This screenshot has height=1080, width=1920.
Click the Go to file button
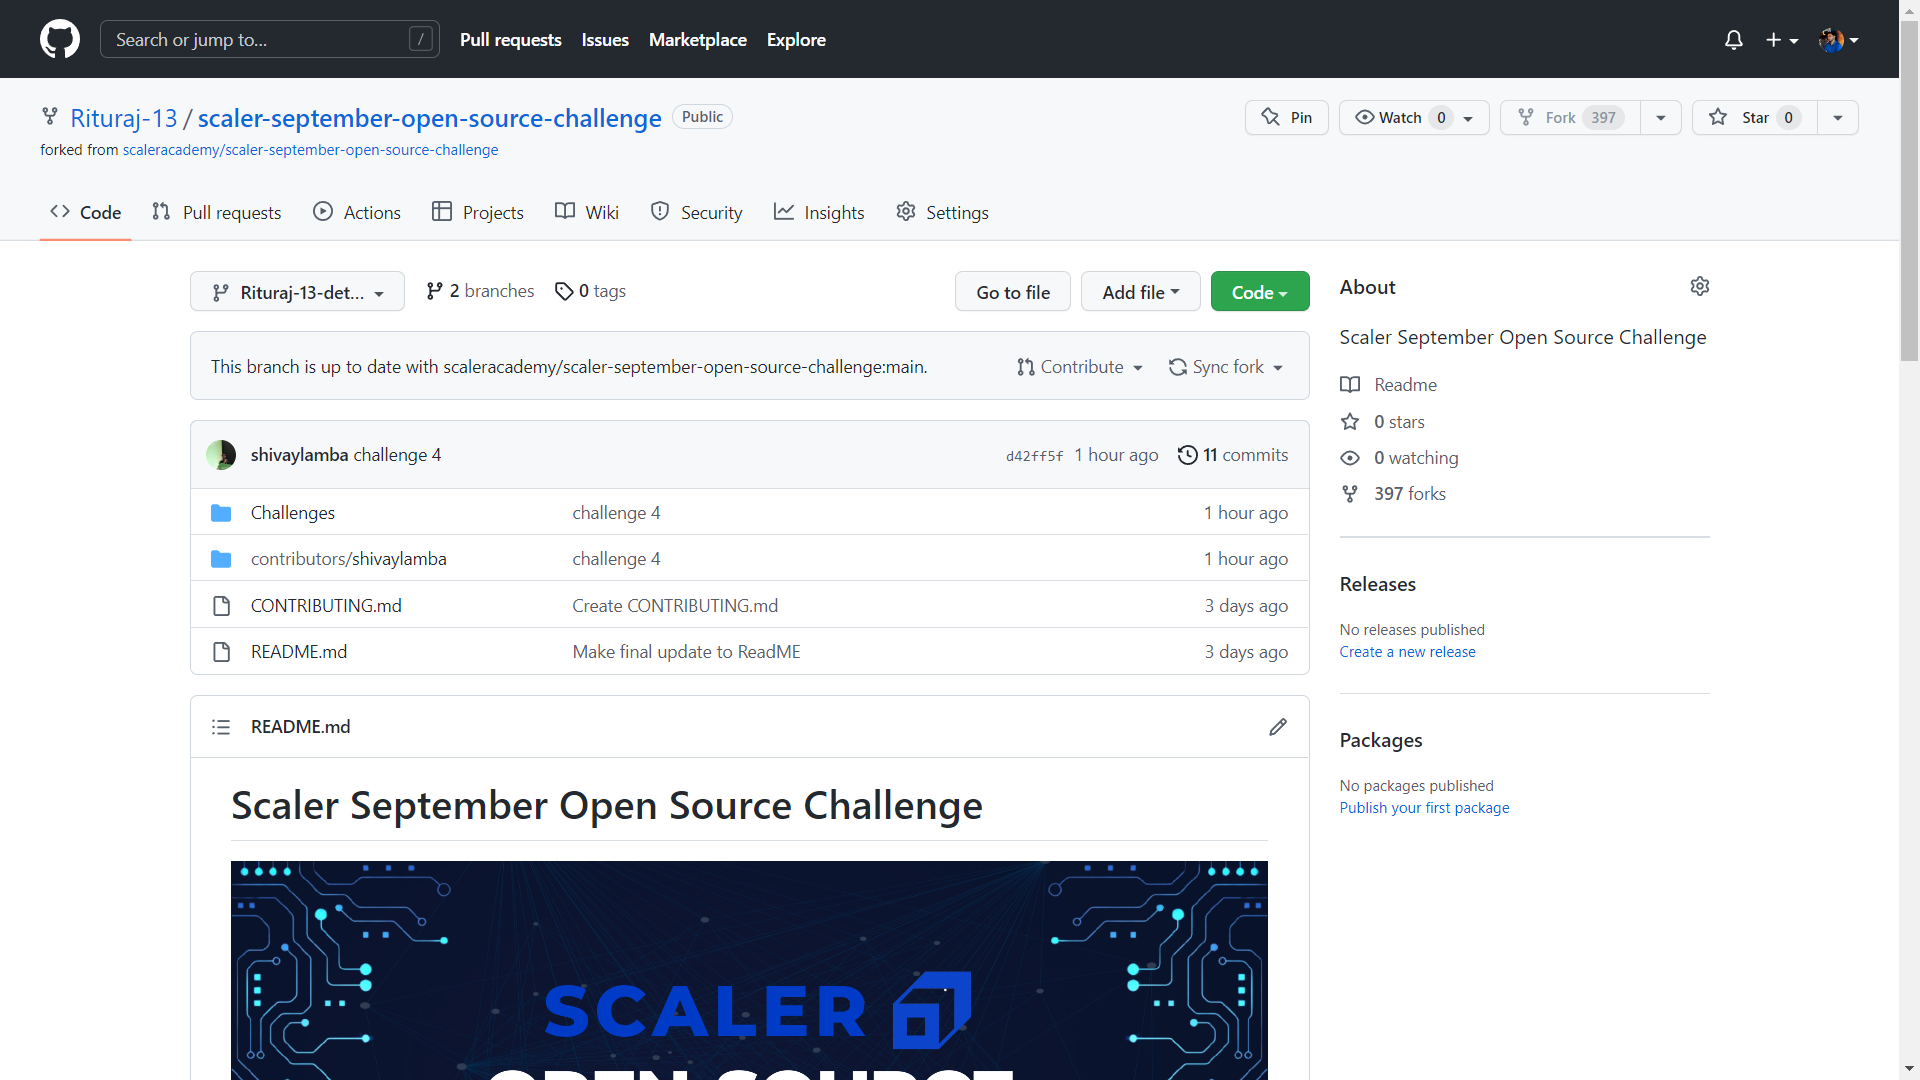[1012, 292]
